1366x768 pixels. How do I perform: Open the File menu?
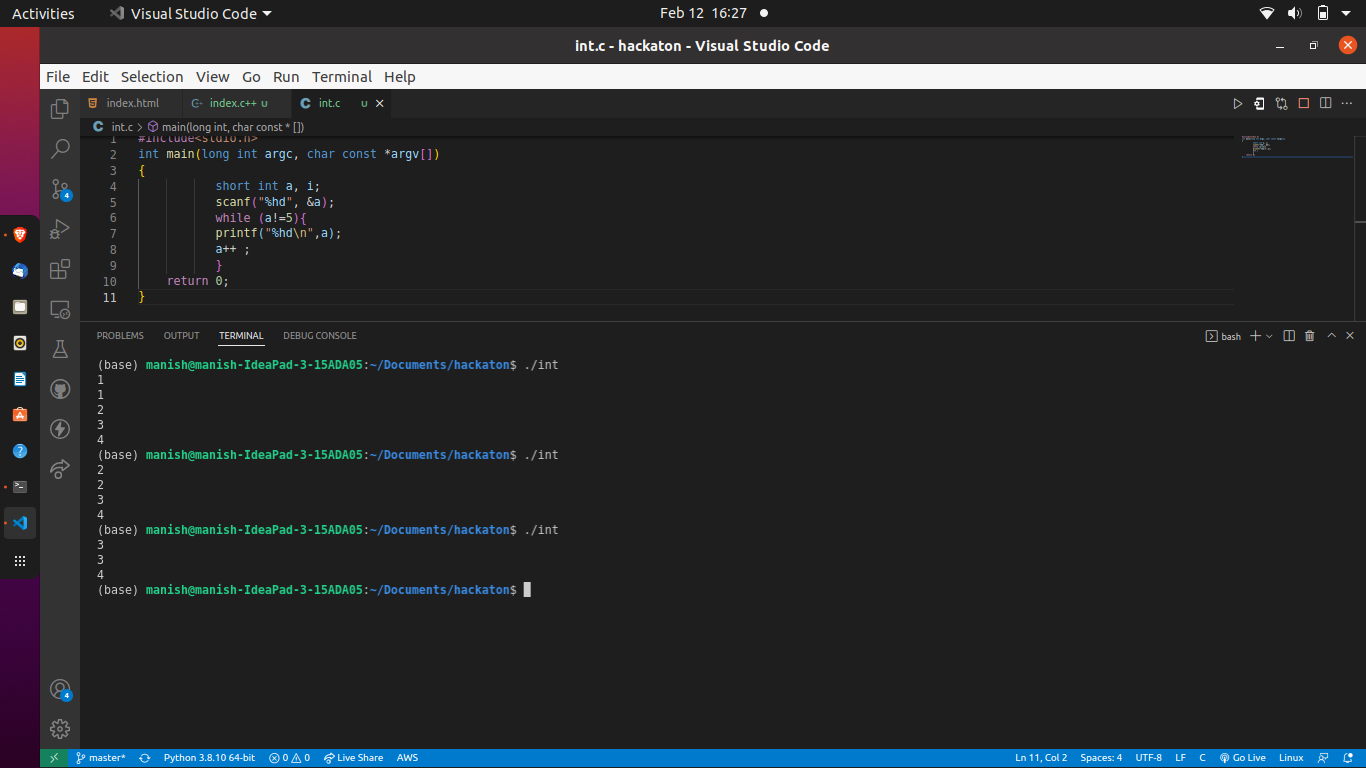pos(58,76)
